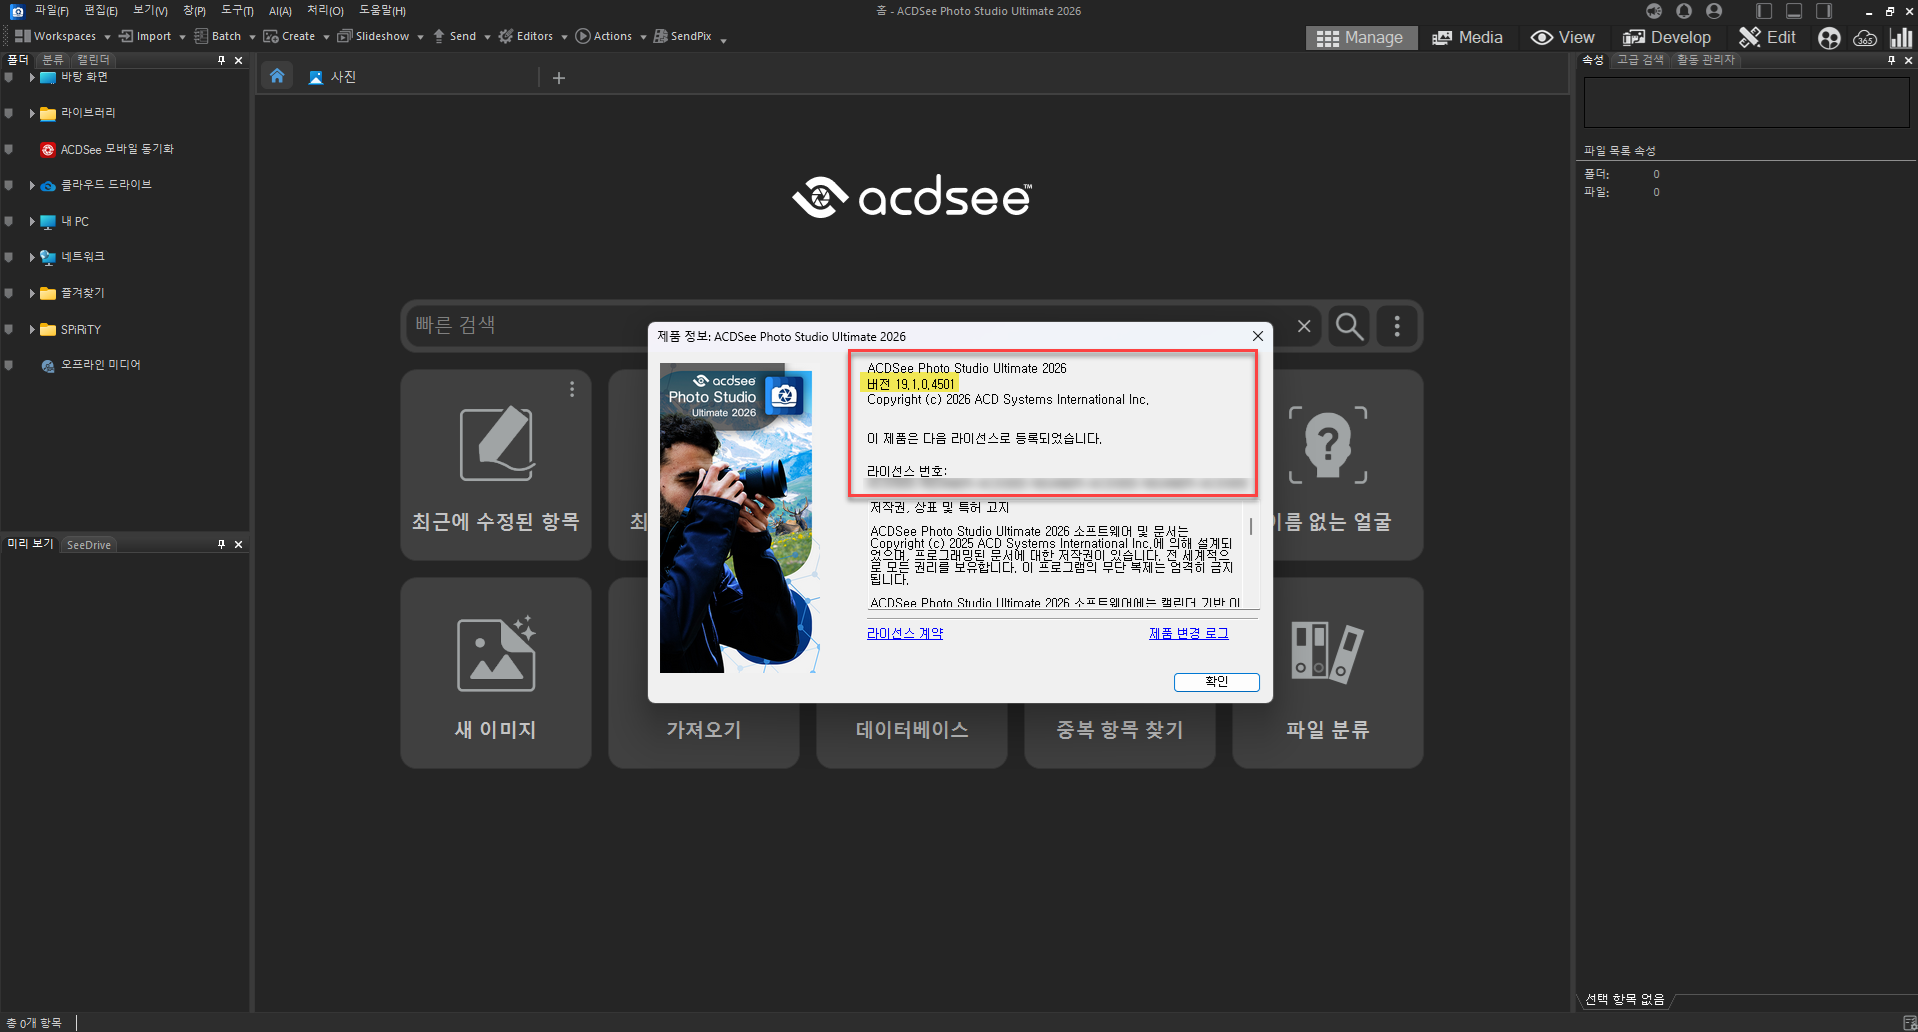Switch to Edit mode

(1767, 38)
